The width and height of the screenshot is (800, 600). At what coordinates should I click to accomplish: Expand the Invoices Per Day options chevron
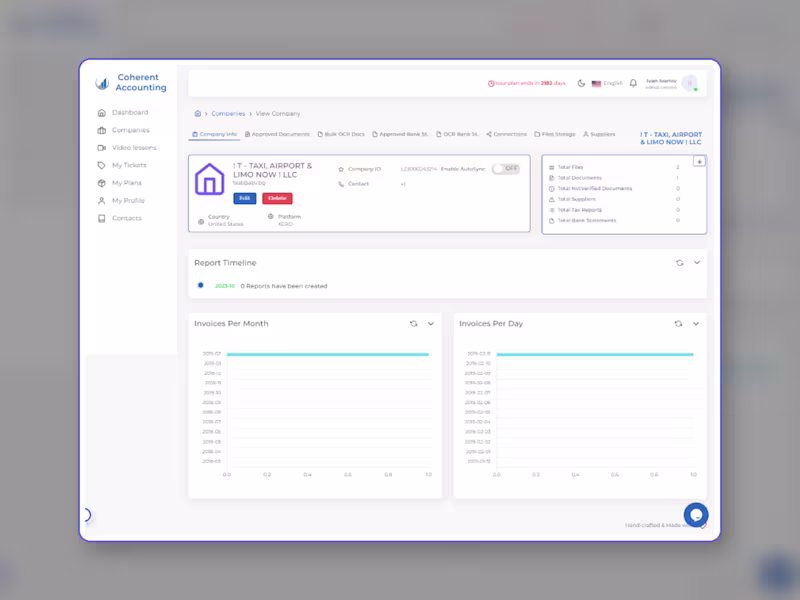[696, 323]
